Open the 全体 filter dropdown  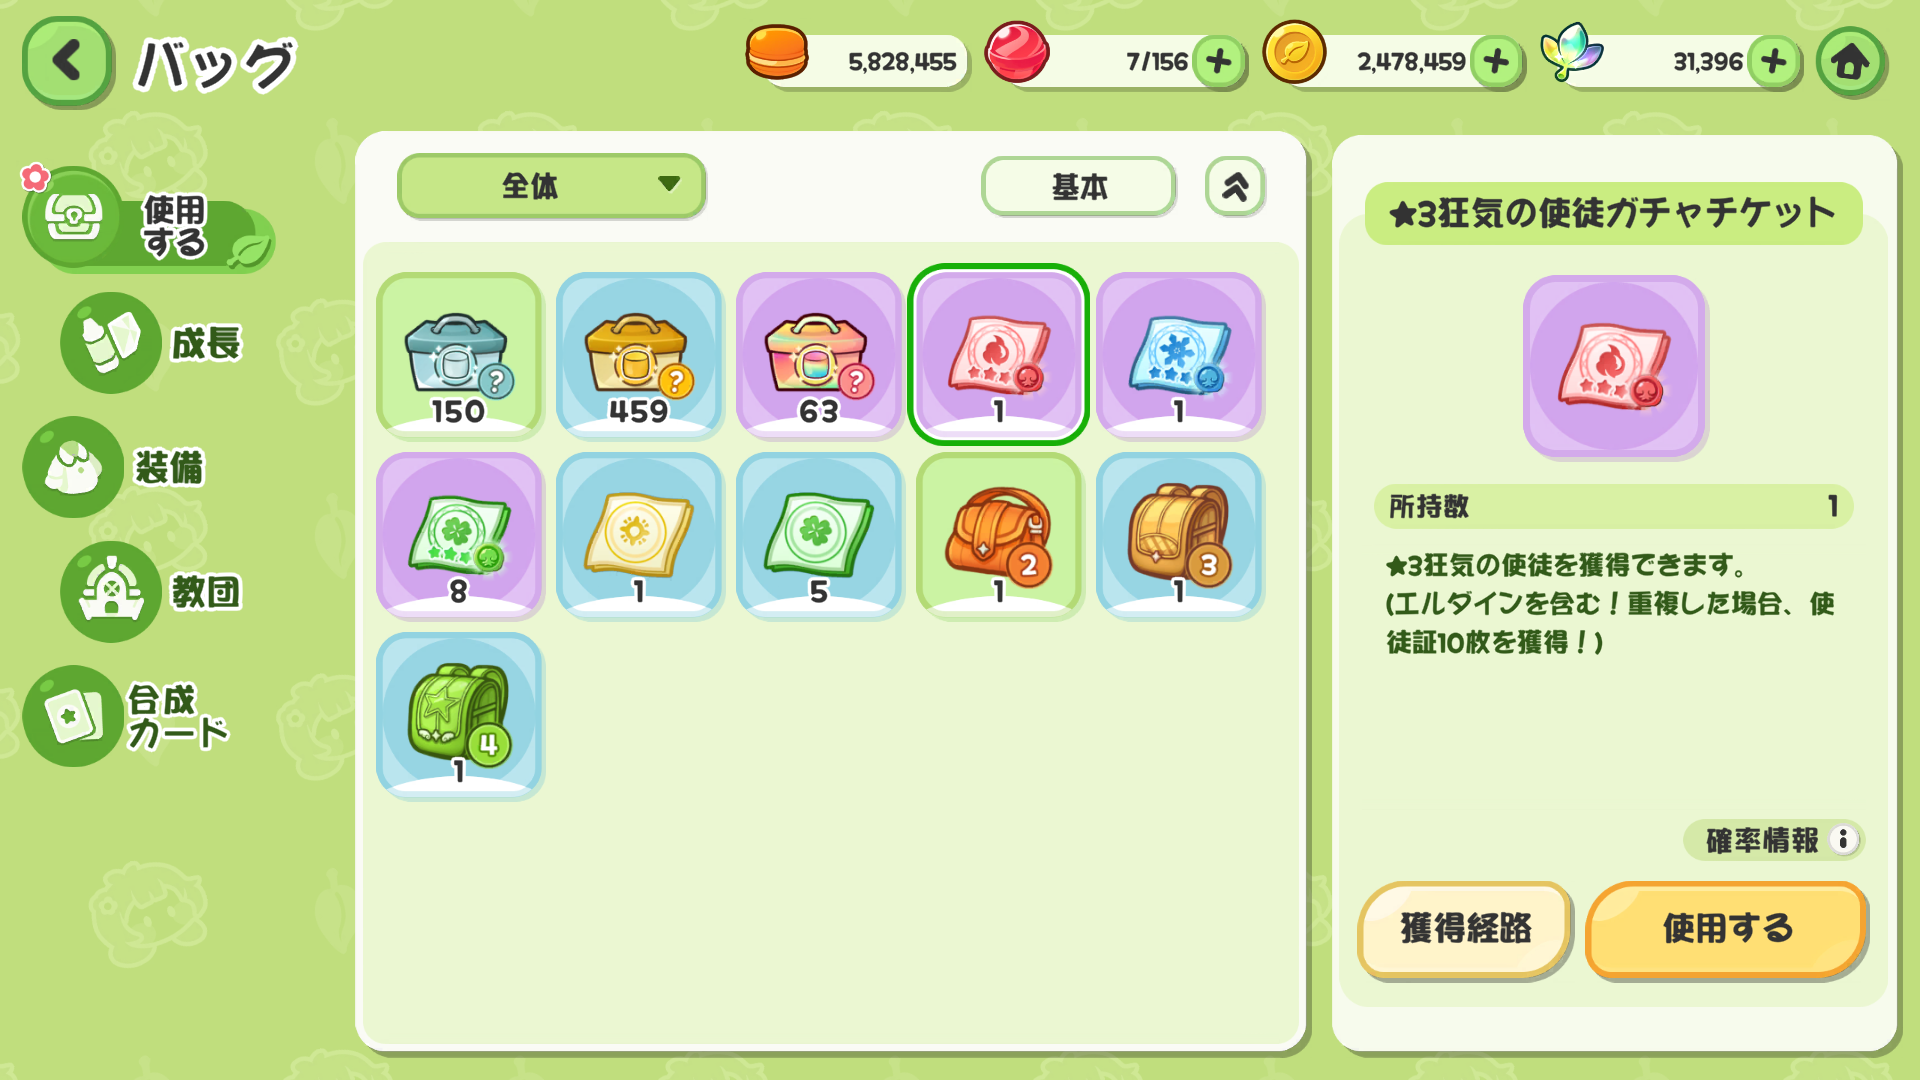551,185
